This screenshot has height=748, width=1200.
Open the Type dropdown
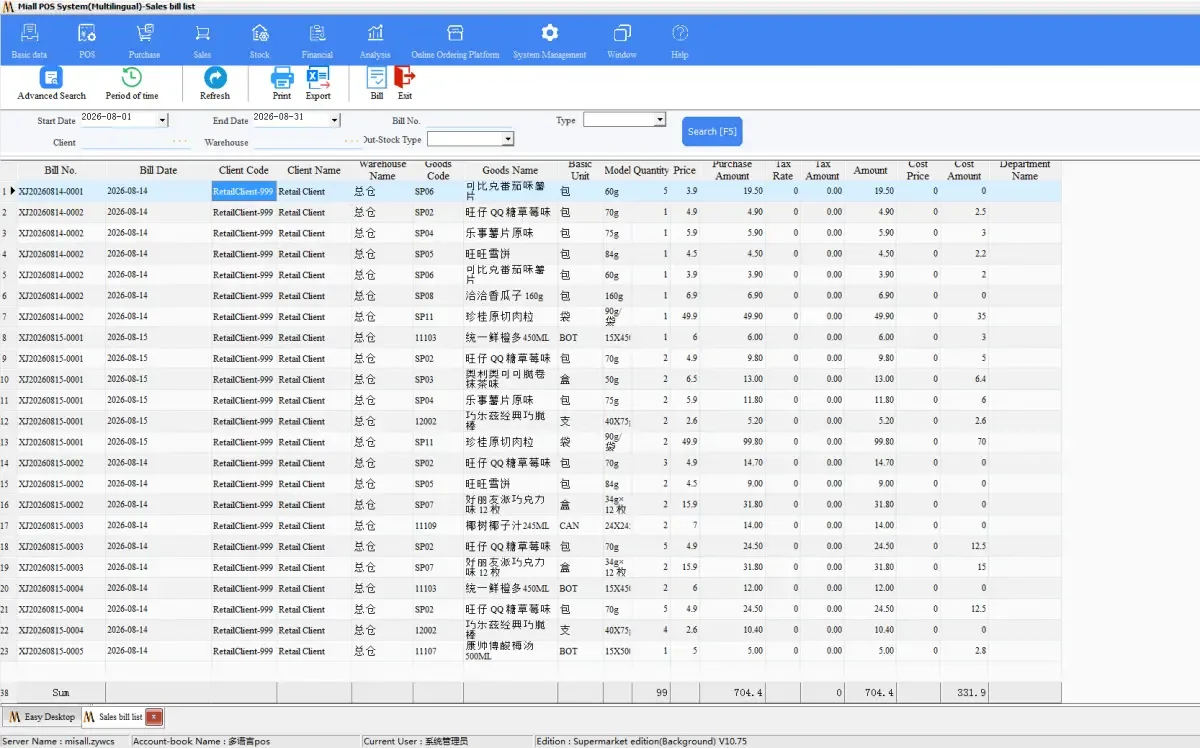pyautogui.click(x=660, y=120)
